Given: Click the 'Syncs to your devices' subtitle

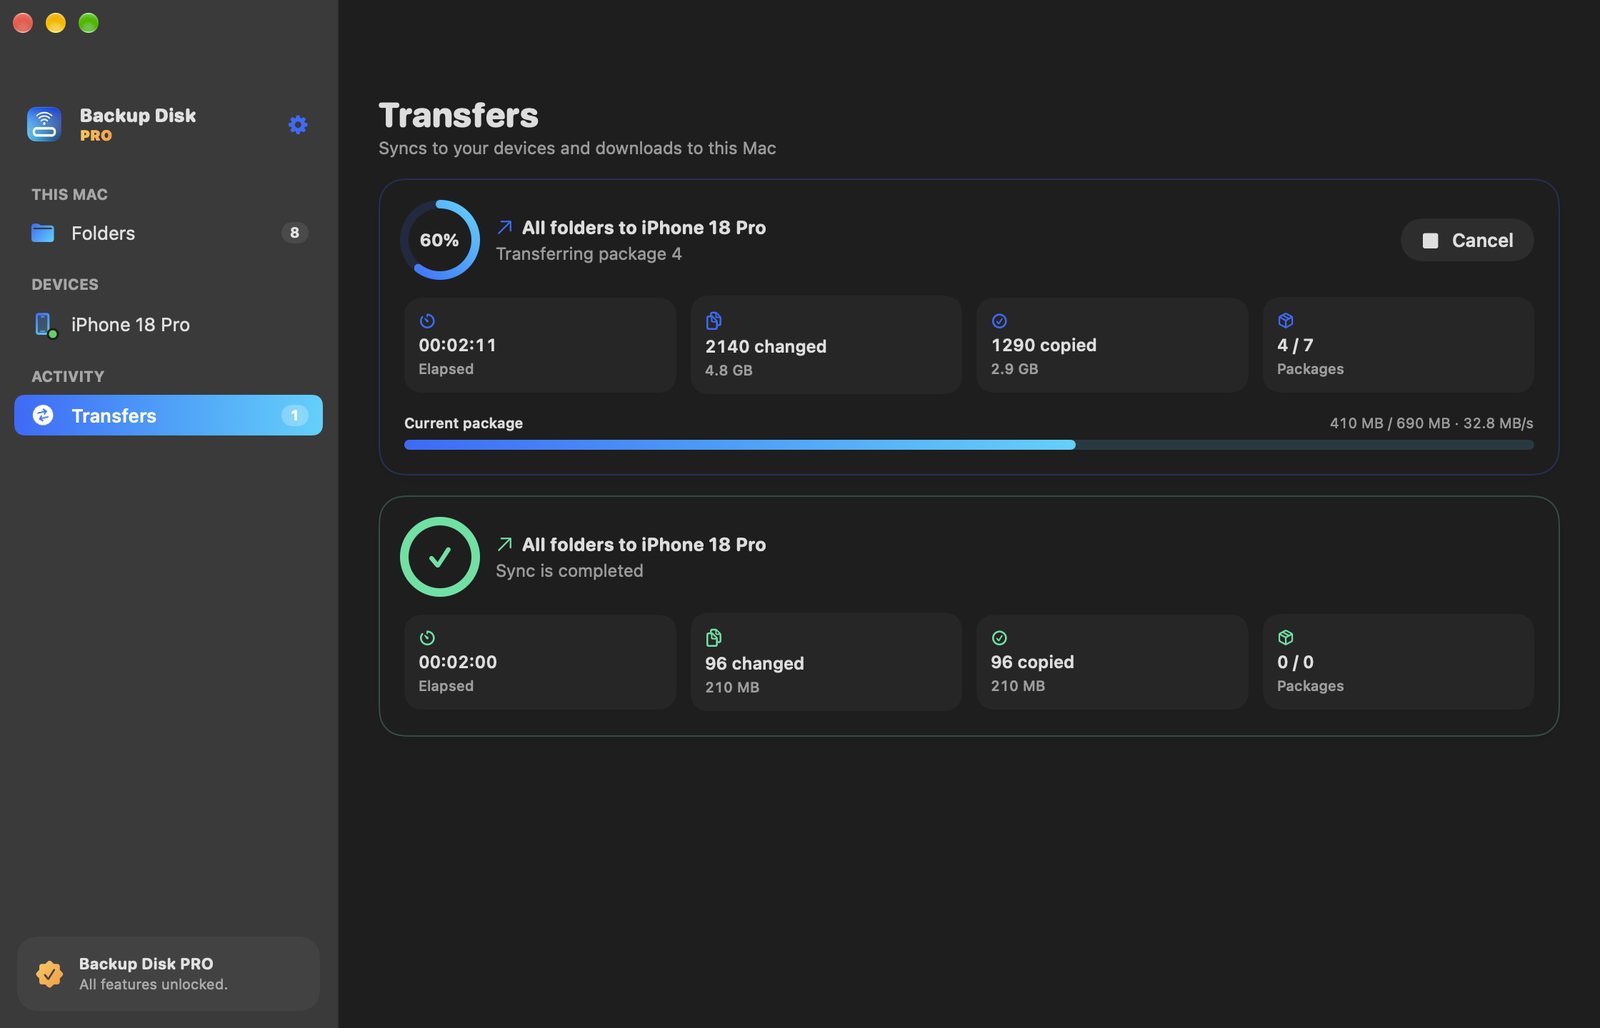Looking at the screenshot, I should (x=577, y=148).
